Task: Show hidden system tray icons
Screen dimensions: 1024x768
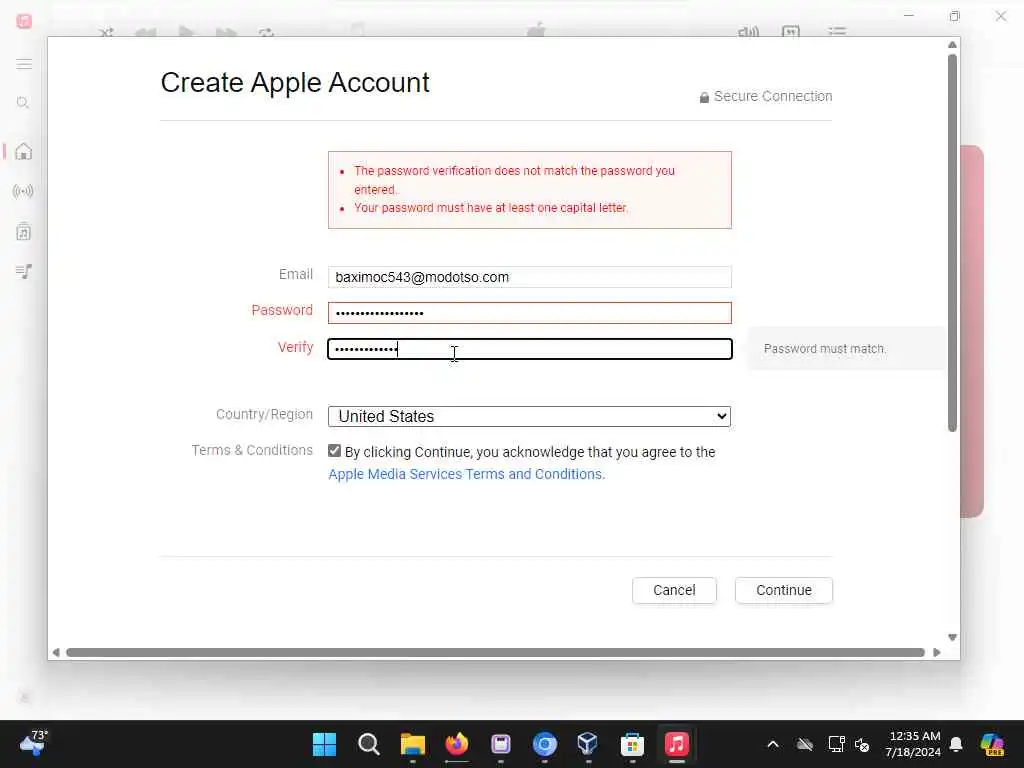Action: click(773, 744)
